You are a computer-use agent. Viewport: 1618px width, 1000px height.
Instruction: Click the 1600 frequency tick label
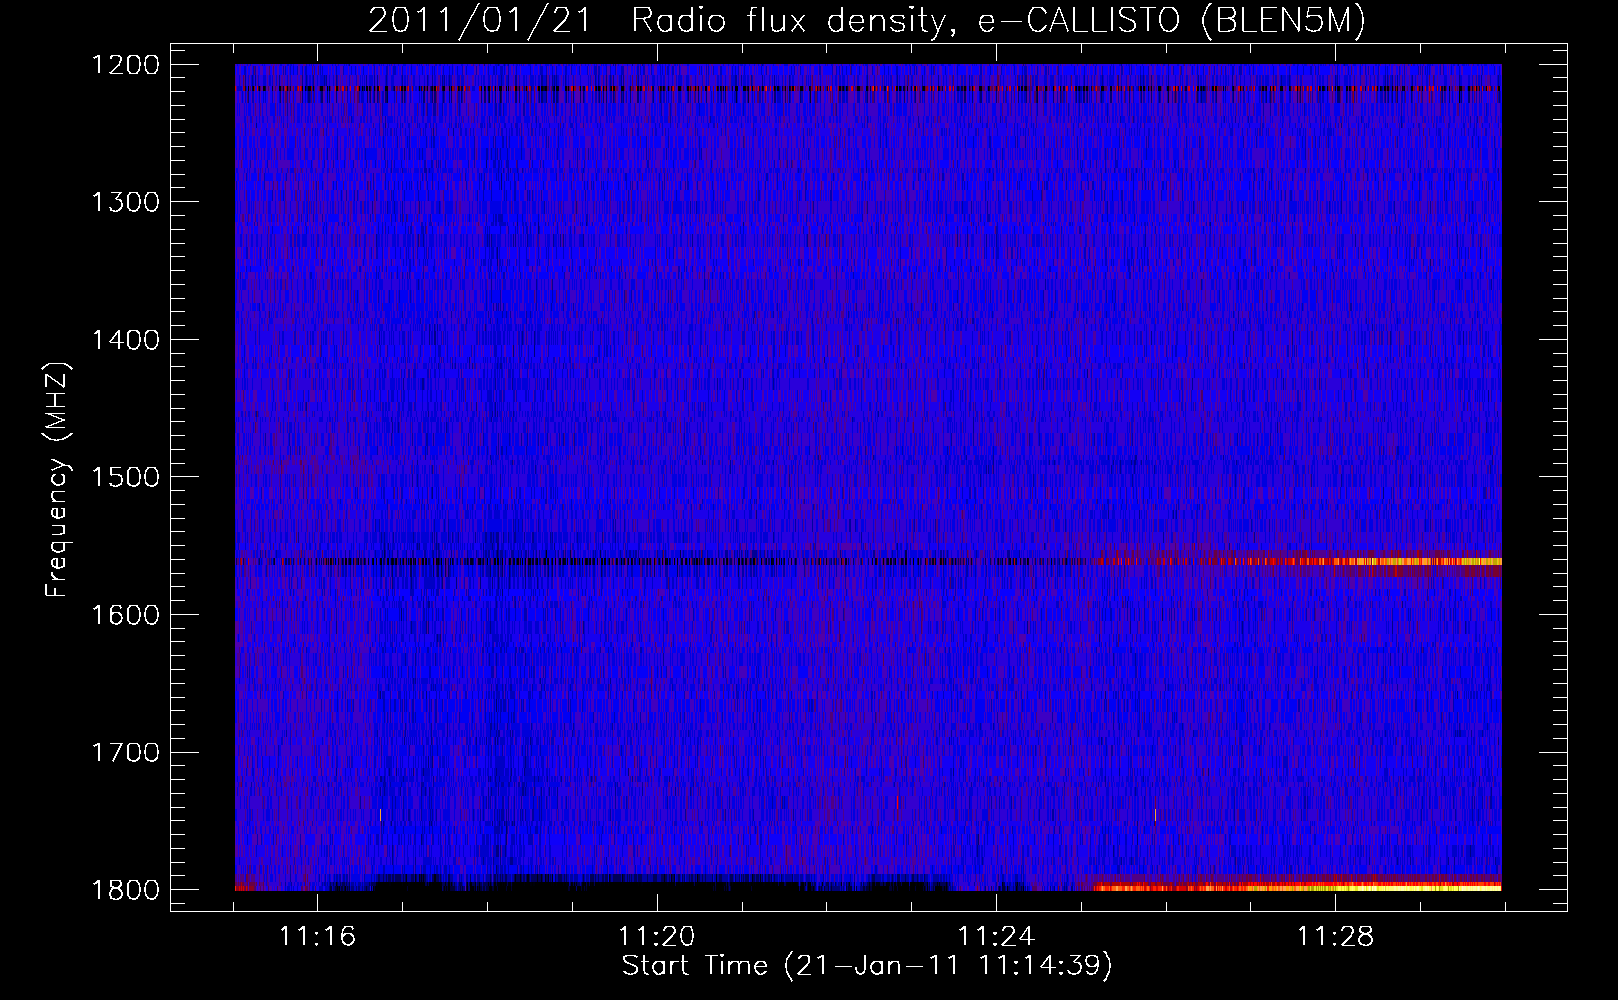click(x=126, y=615)
